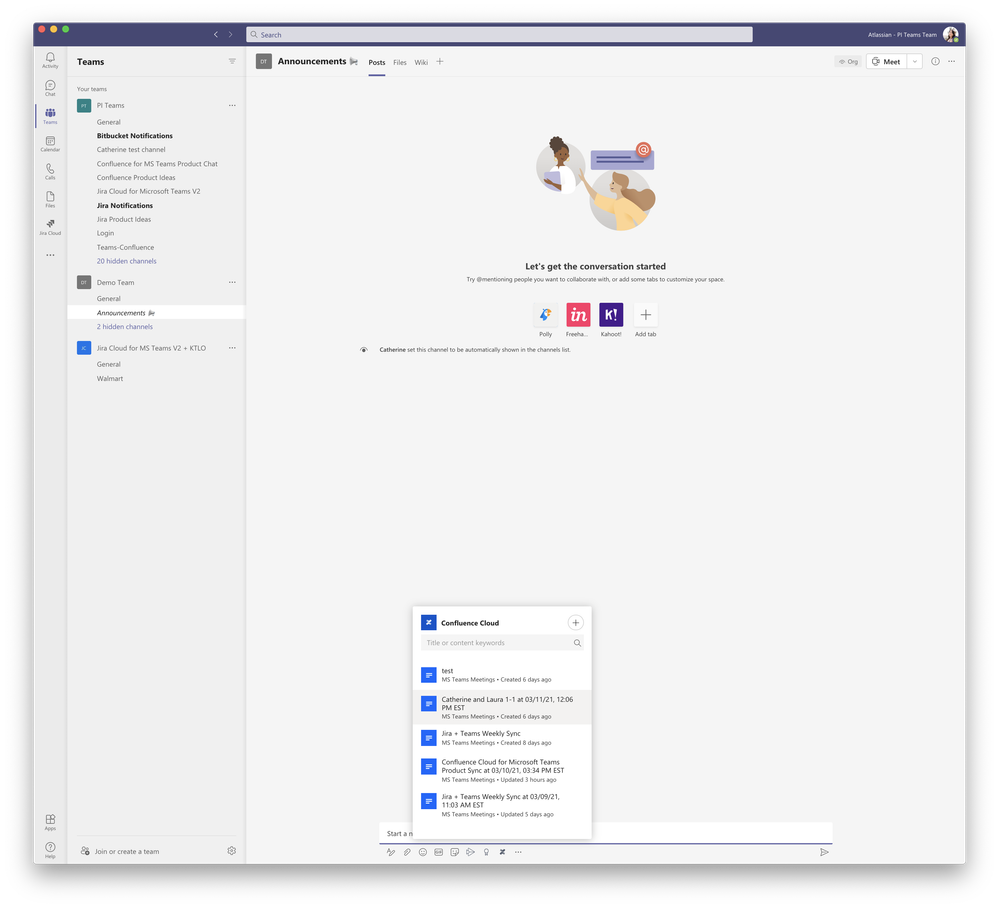
Task: Attach a file with the paperclip icon
Action: click(406, 852)
